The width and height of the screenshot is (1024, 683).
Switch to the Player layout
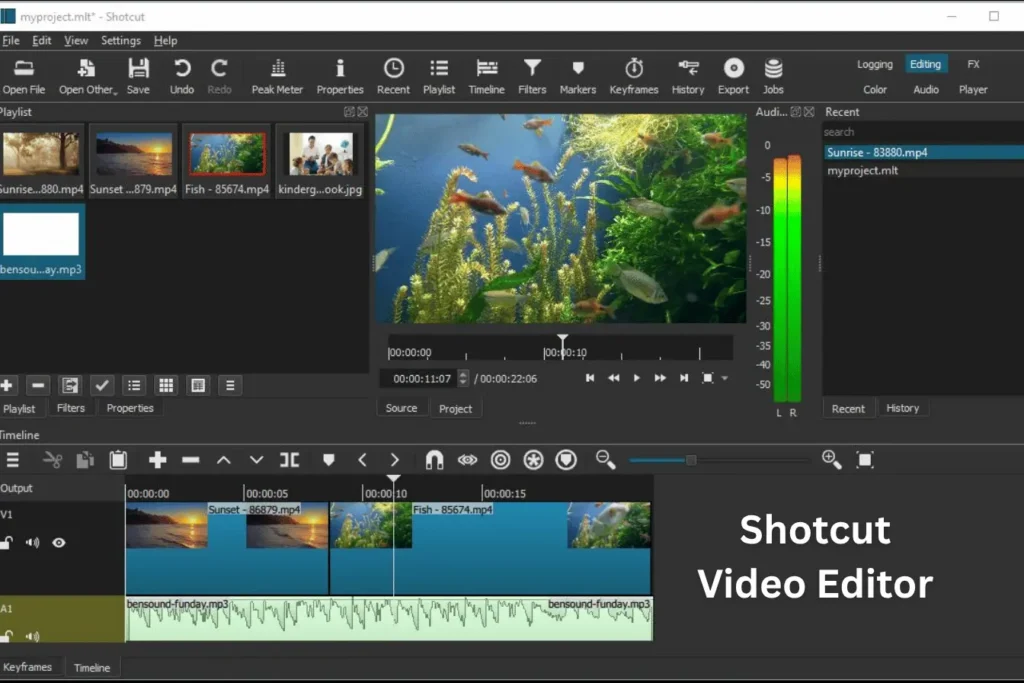(973, 89)
